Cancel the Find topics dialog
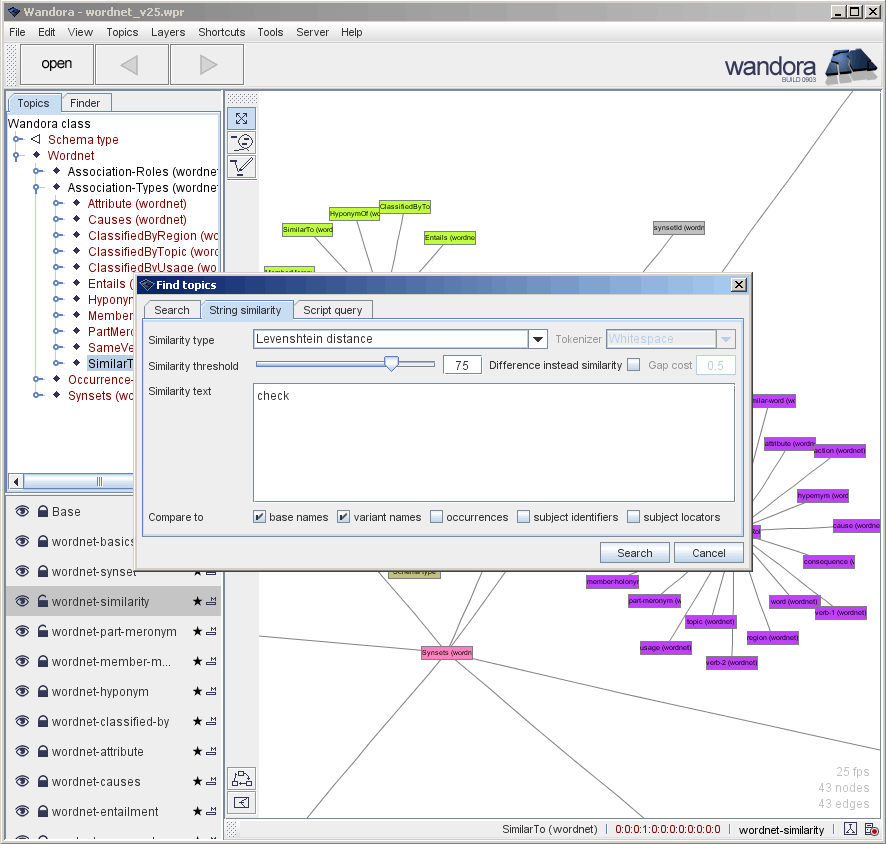886x844 pixels. [x=709, y=552]
